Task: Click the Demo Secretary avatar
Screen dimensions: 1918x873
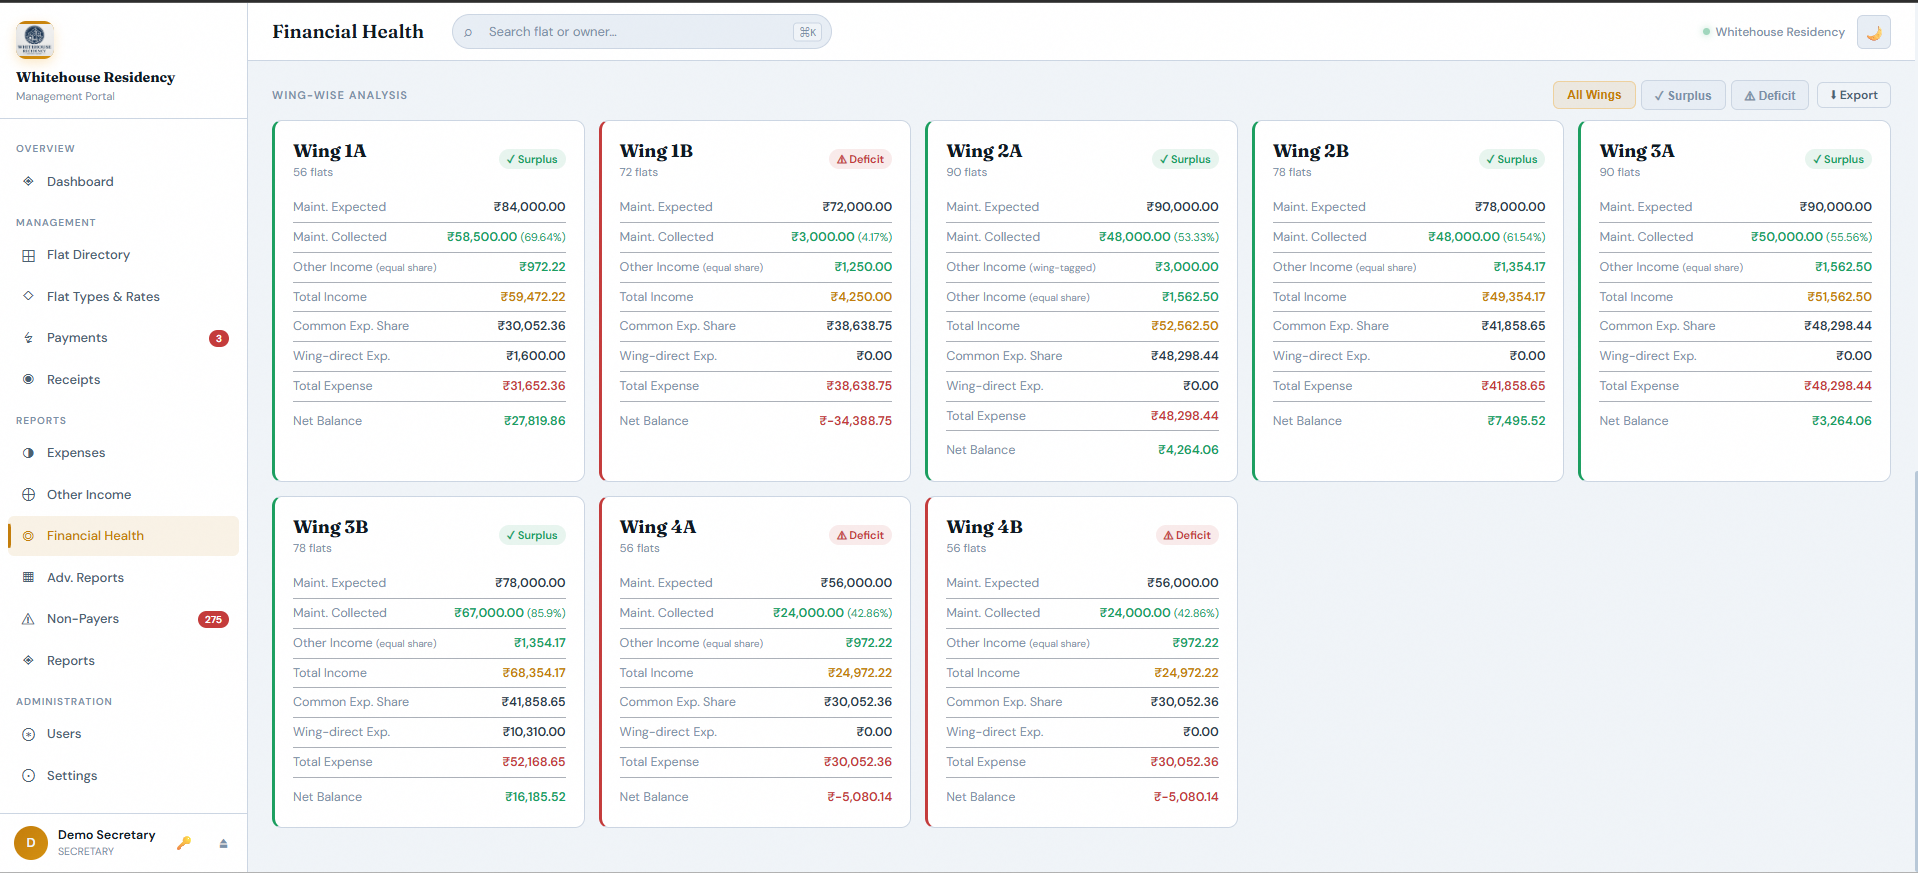Action: [31, 843]
